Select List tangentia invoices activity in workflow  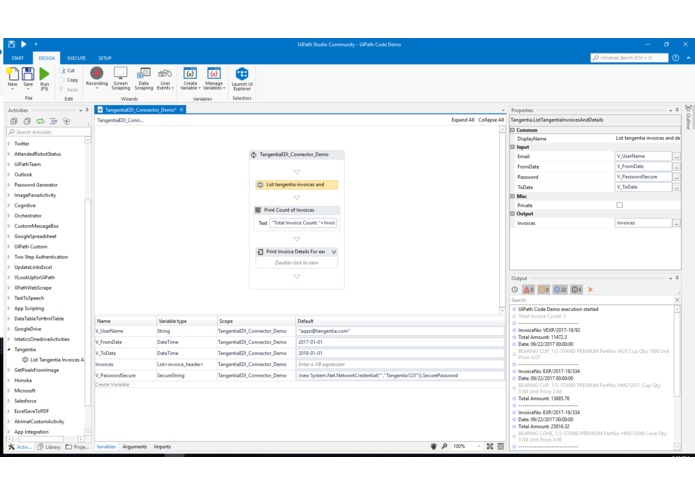coord(297,185)
